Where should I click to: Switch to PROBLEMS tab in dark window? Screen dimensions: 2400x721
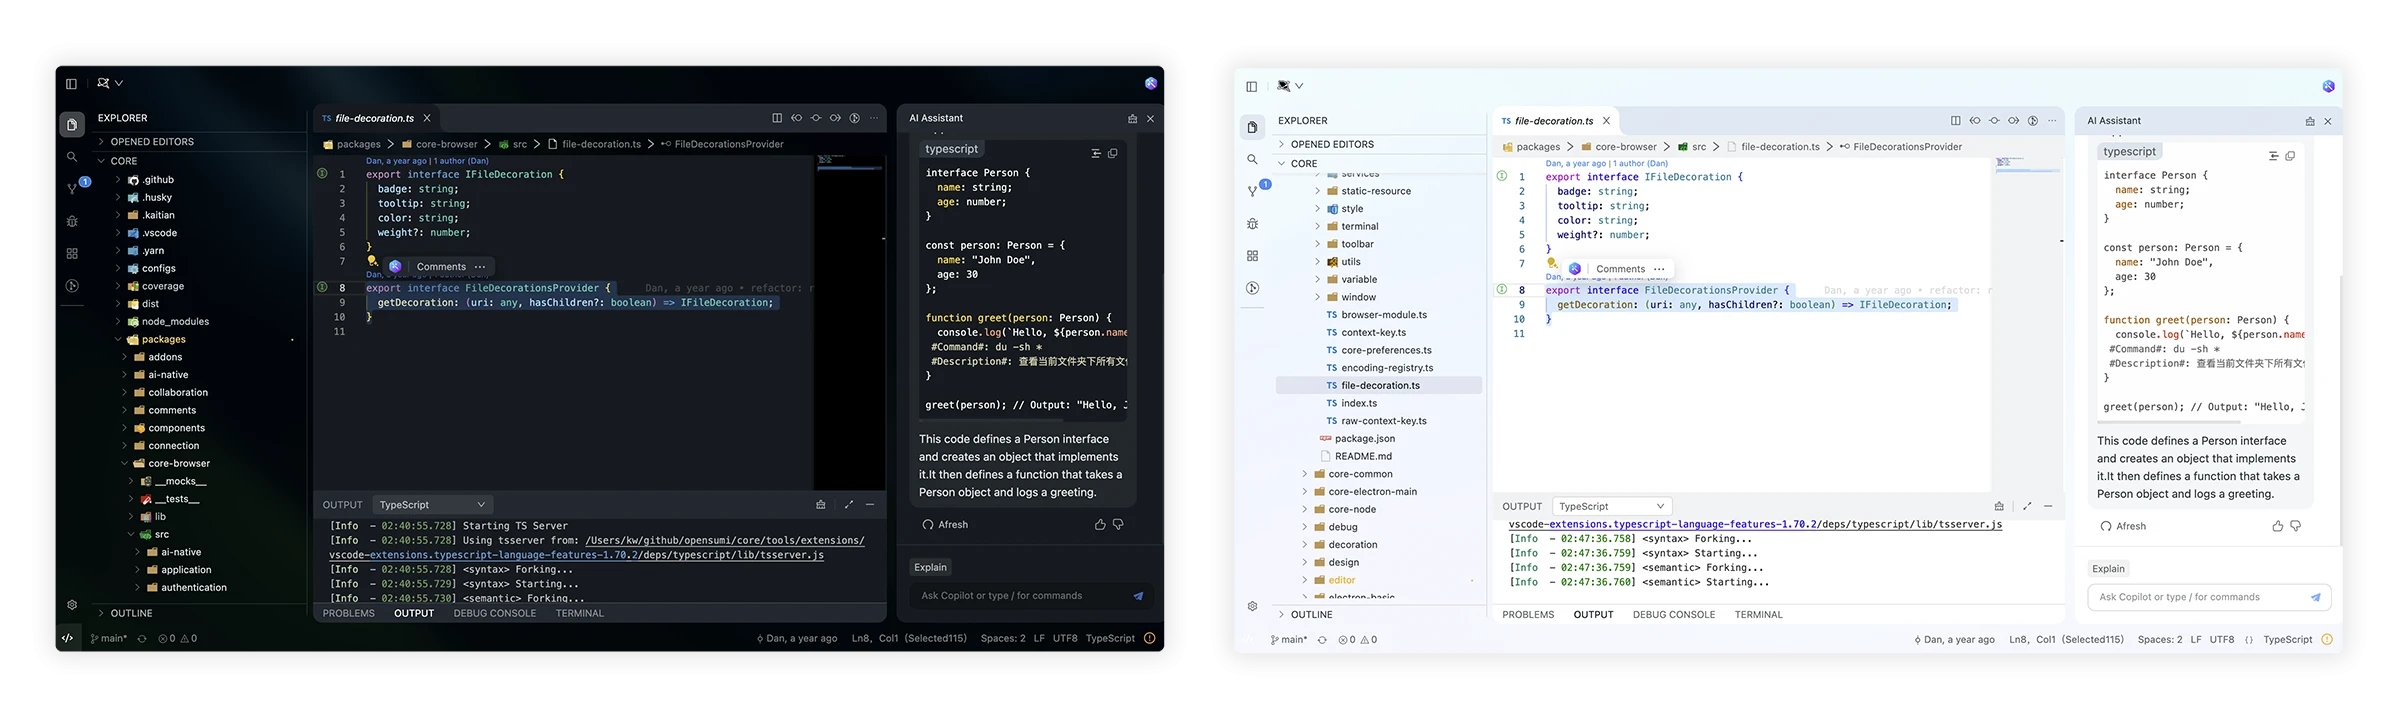[x=349, y=613]
